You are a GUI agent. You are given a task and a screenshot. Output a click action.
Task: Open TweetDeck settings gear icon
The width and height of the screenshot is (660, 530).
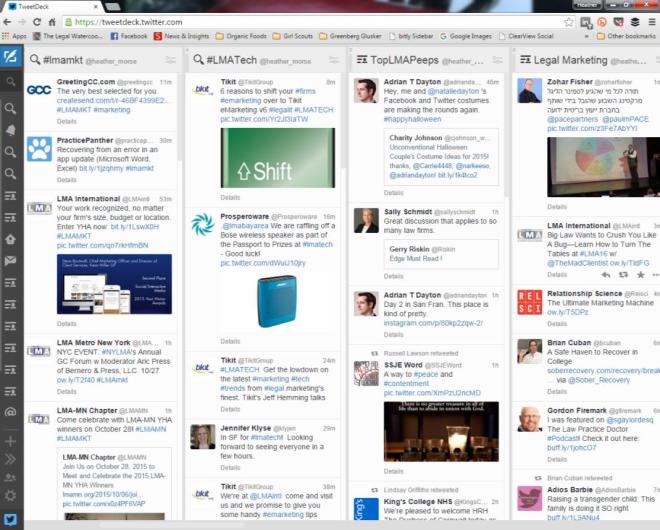(x=11, y=495)
